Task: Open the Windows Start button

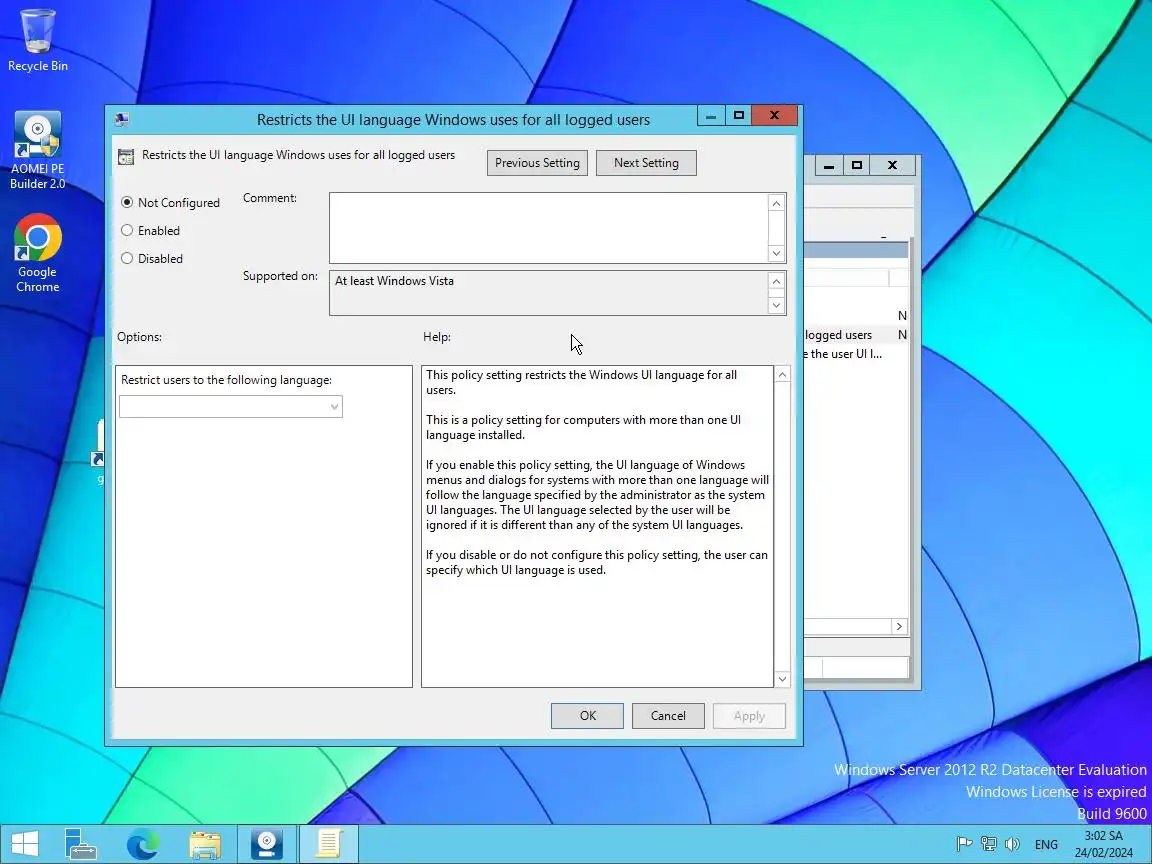Action: tap(24, 843)
